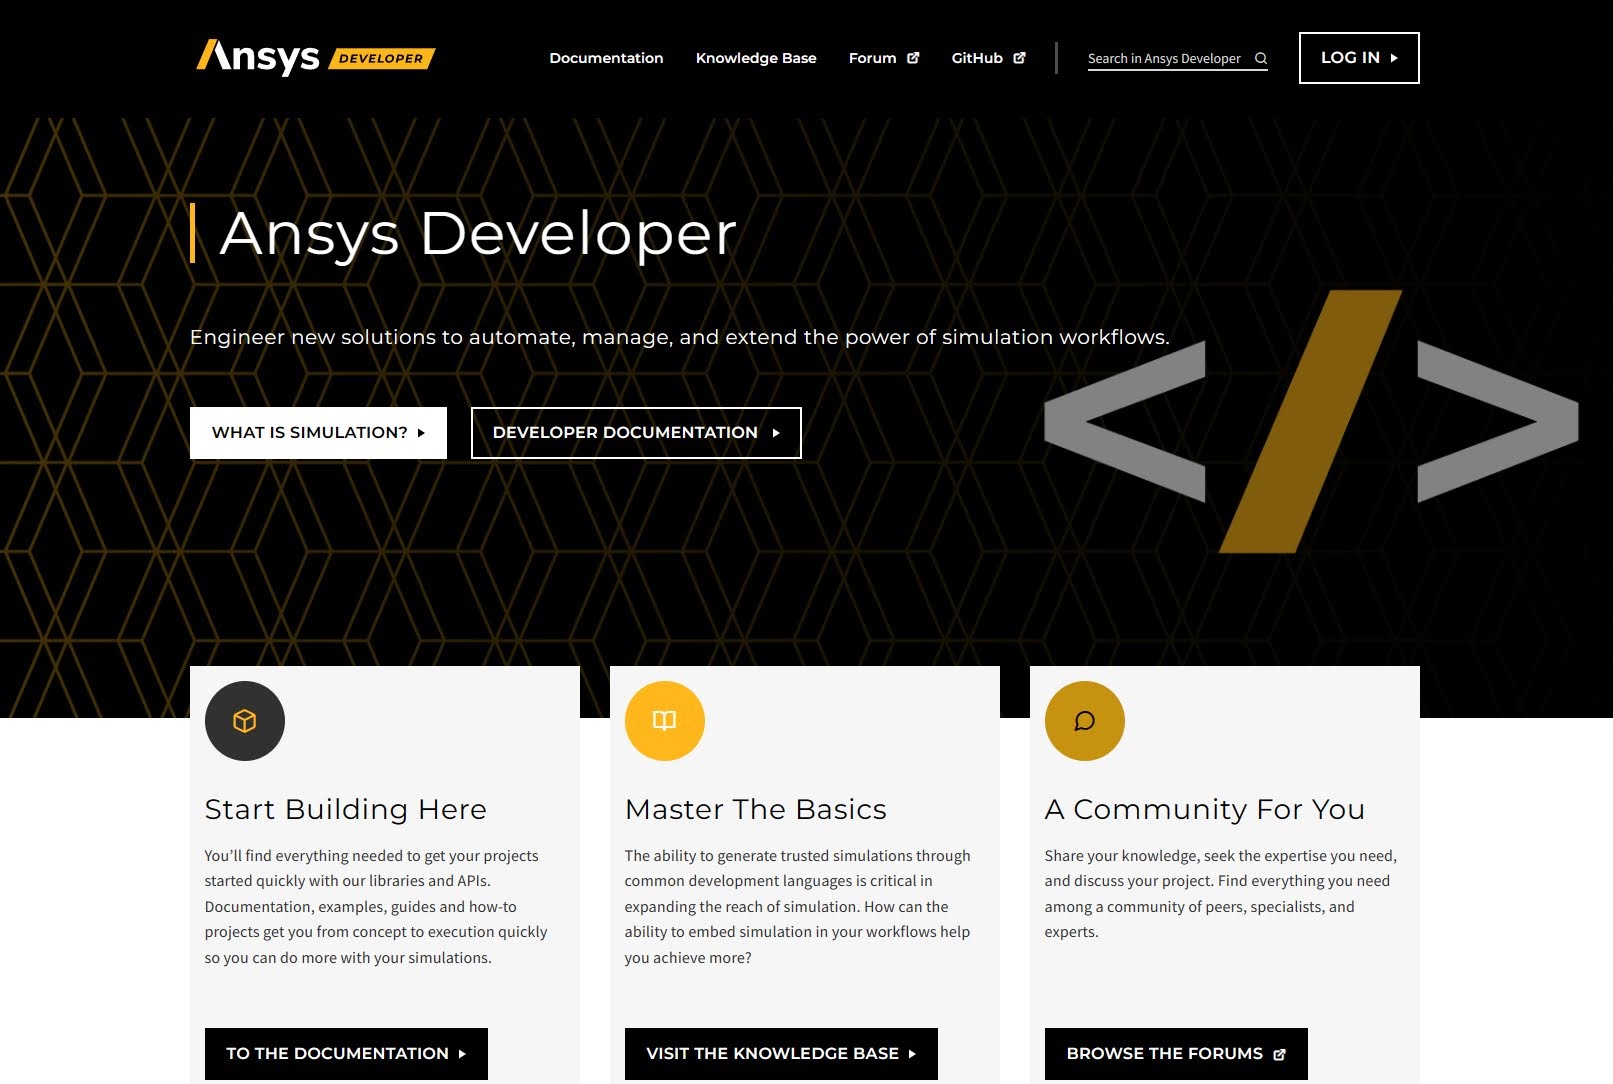Focus the Search in Ansys Developer field
Screen dimensions: 1613x1084
(1164, 58)
